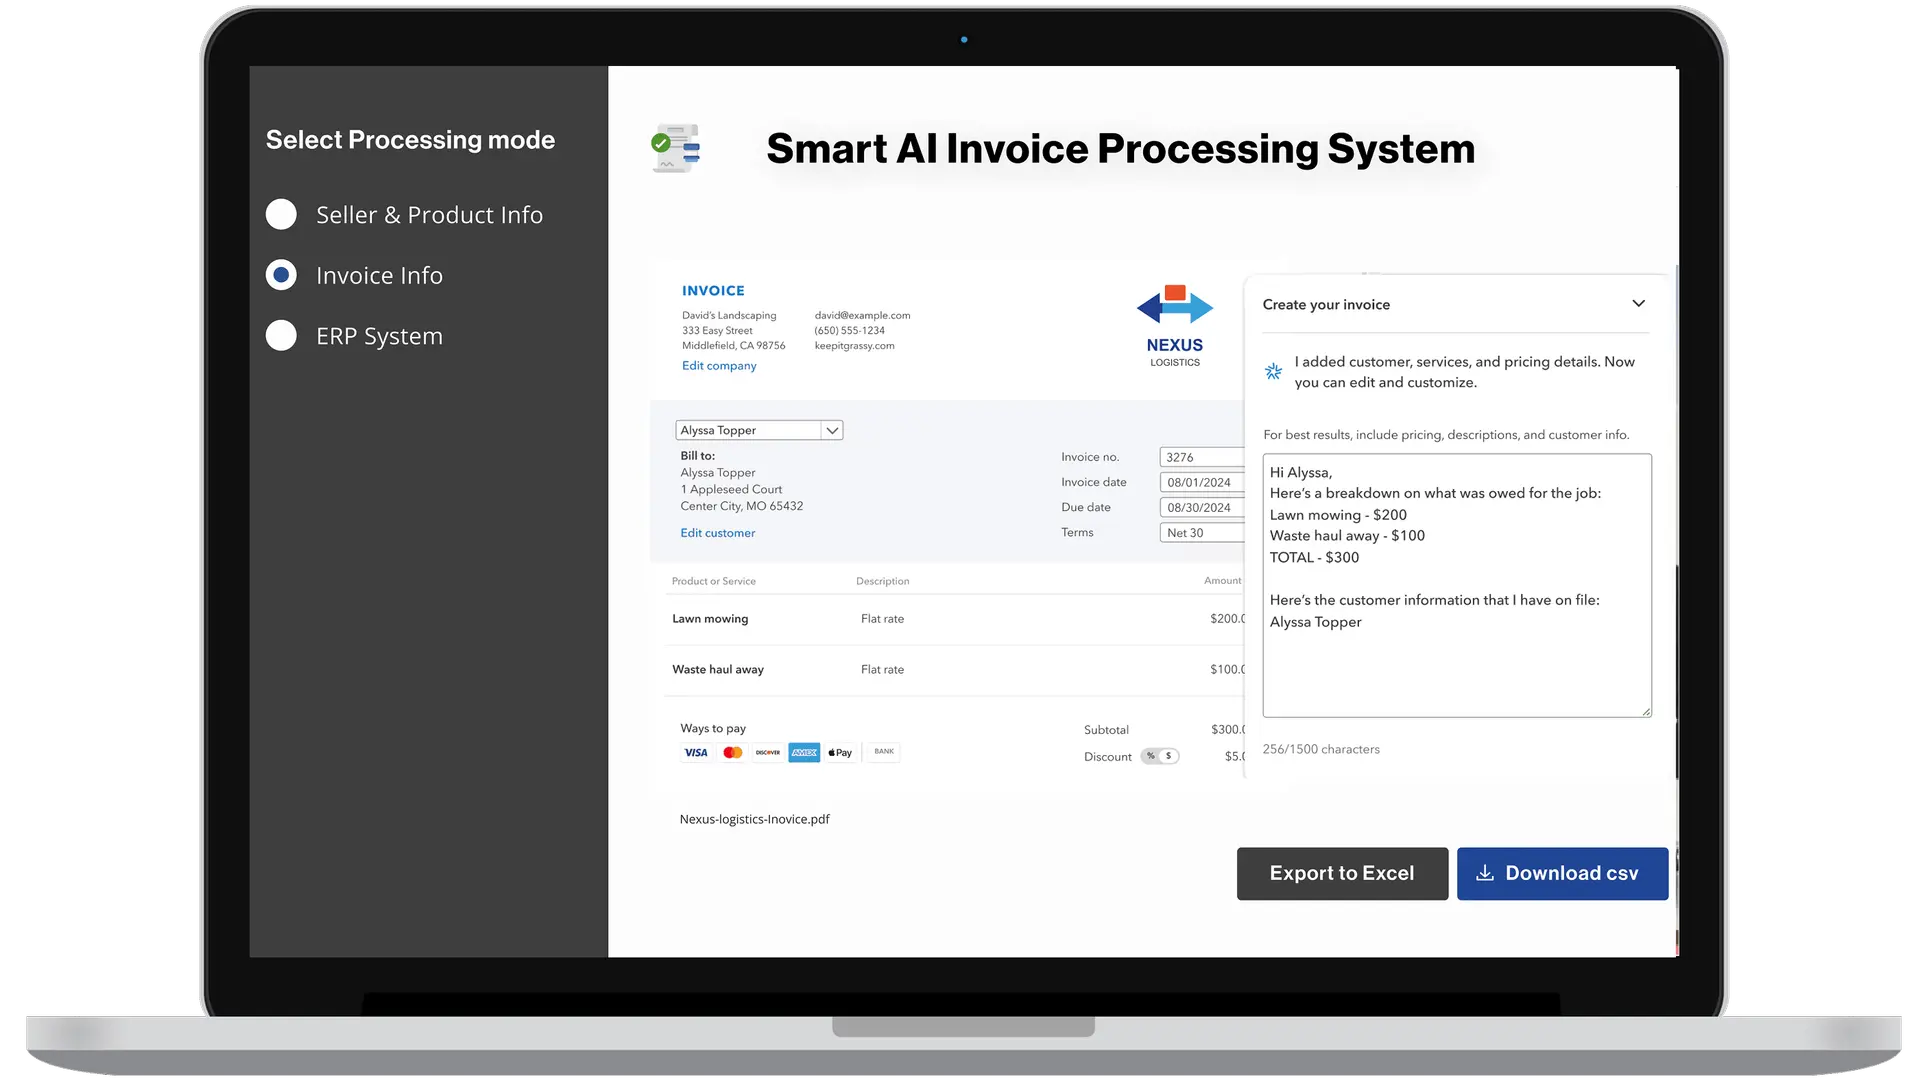The height and width of the screenshot is (1092, 1920).
Task: Click the American Express card icon
Action: [804, 753]
